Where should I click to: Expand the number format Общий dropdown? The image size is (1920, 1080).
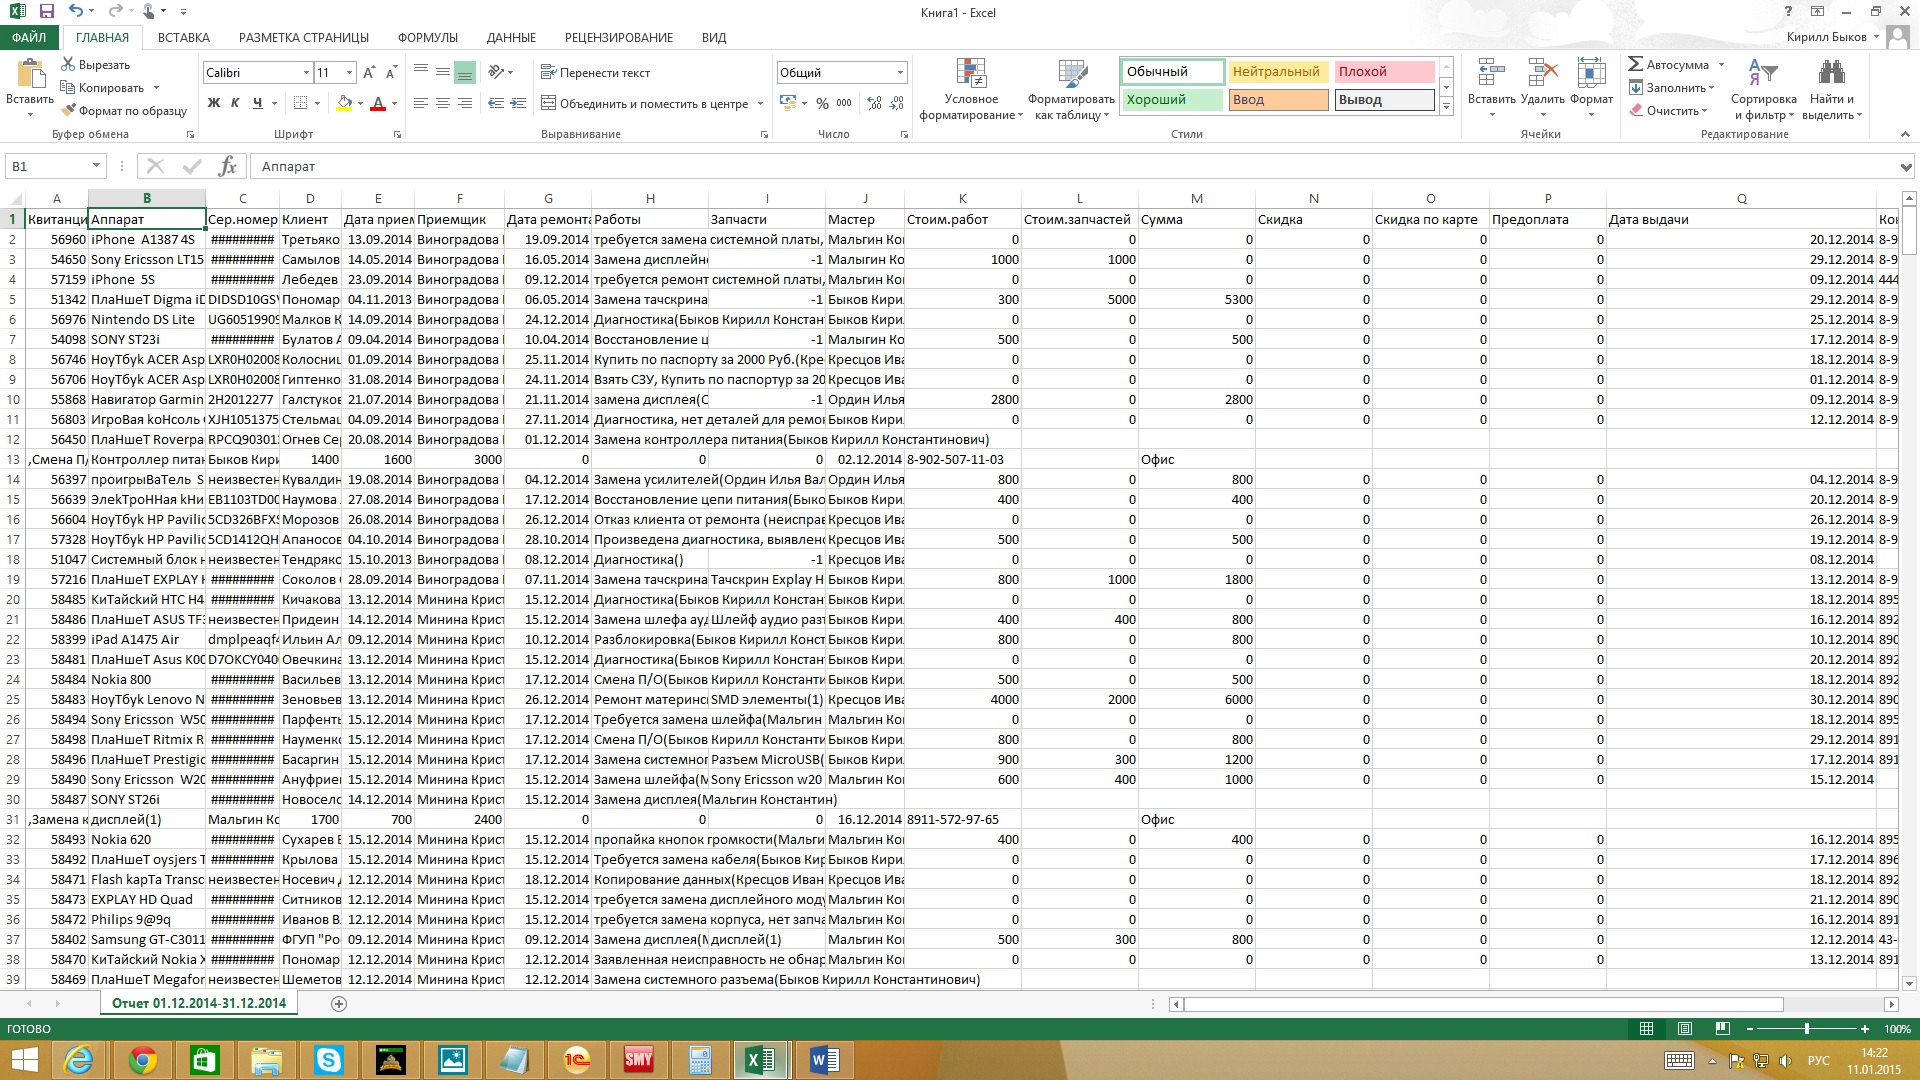900,73
